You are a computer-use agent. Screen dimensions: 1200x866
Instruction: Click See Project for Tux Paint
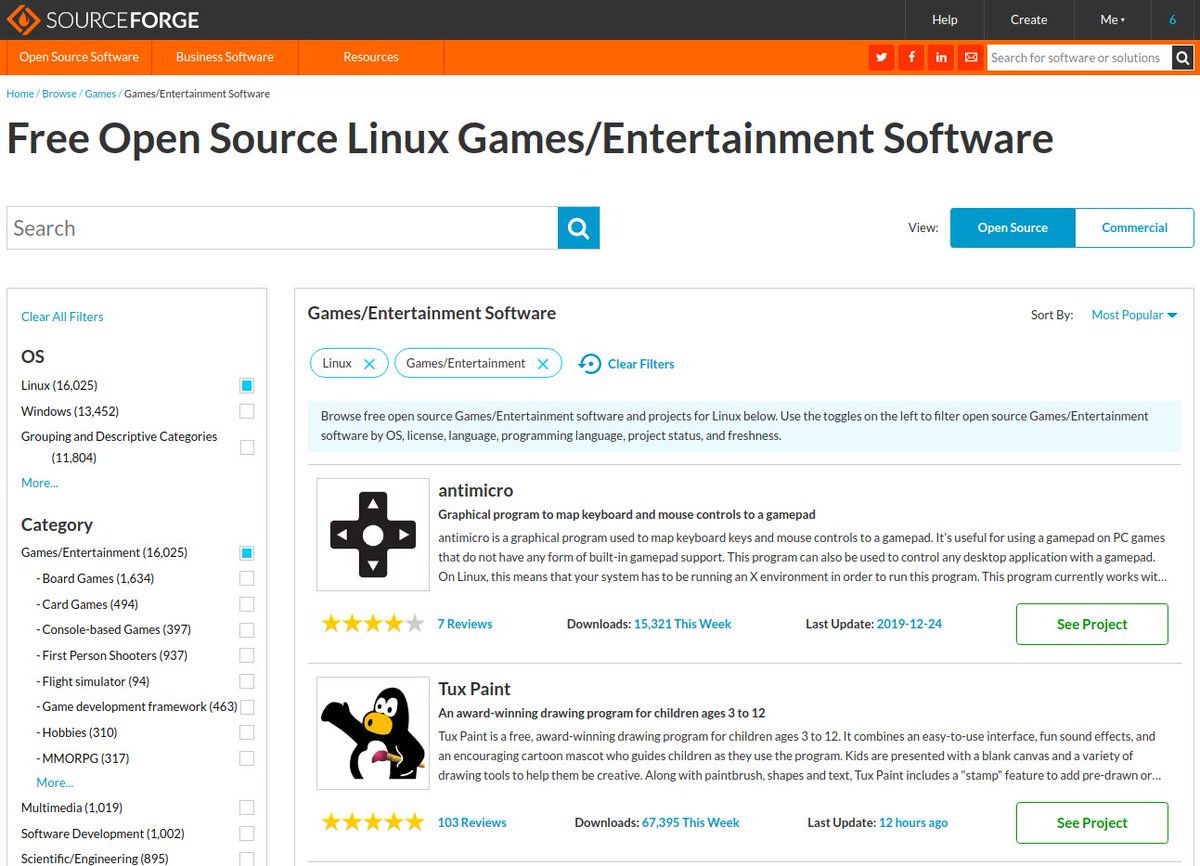point(1092,823)
